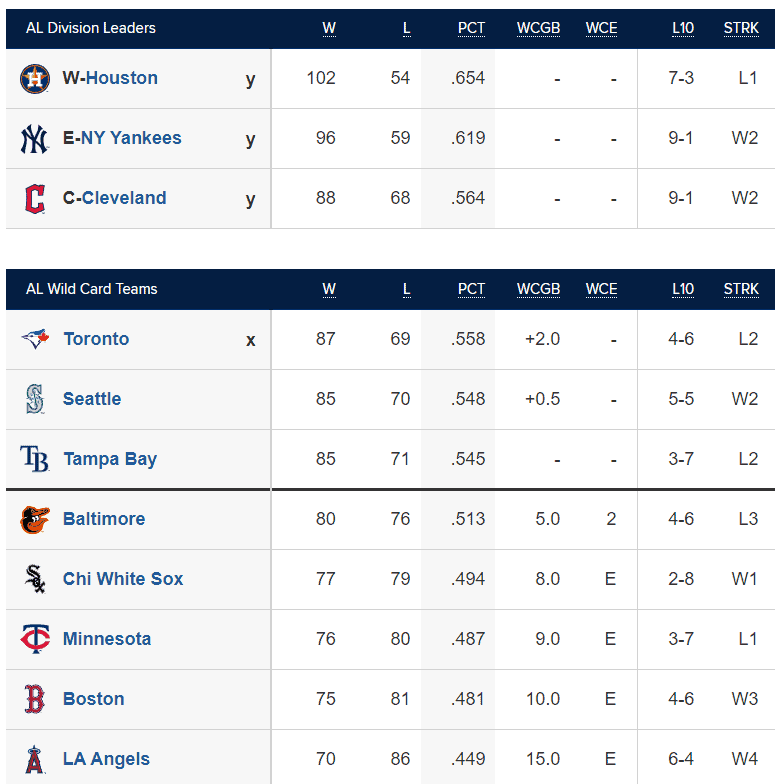Click the Boston Red Sox logo
The height and width of the screenshot is (784, 775).
click(34, 698)
